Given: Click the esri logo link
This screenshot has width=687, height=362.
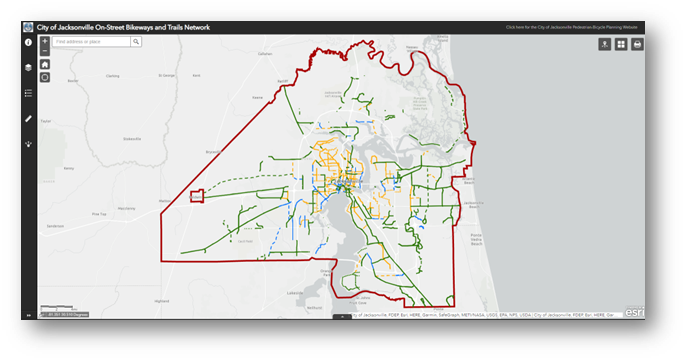Looking at the screenshot, I should [634, 312].
